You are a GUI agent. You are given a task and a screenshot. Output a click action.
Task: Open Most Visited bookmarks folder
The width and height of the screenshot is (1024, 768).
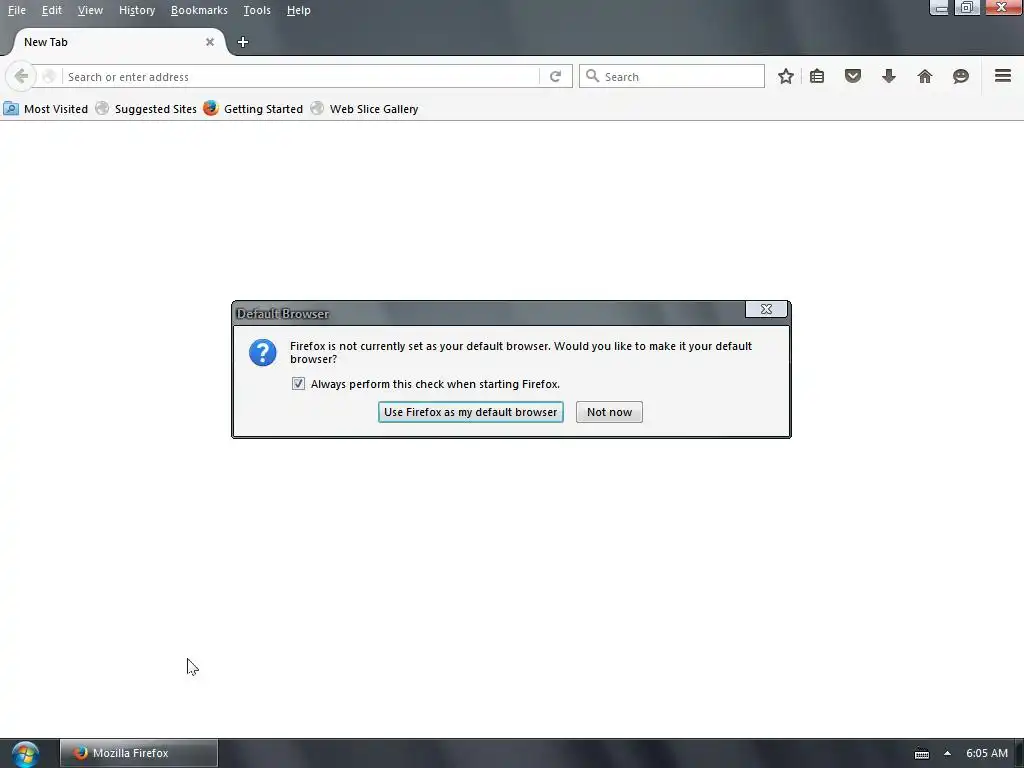[46, 109]
